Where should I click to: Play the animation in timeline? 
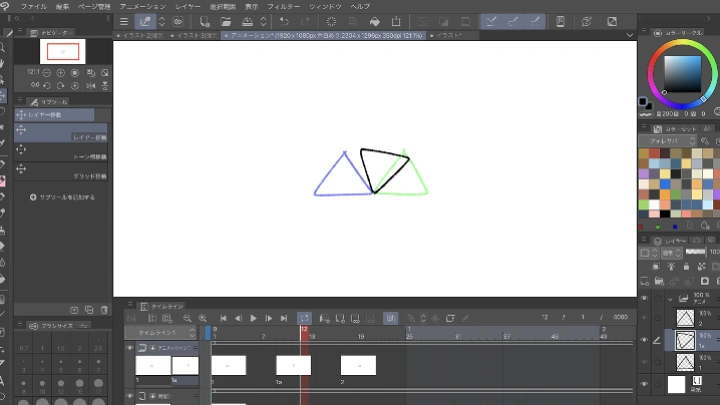[253, 318]
